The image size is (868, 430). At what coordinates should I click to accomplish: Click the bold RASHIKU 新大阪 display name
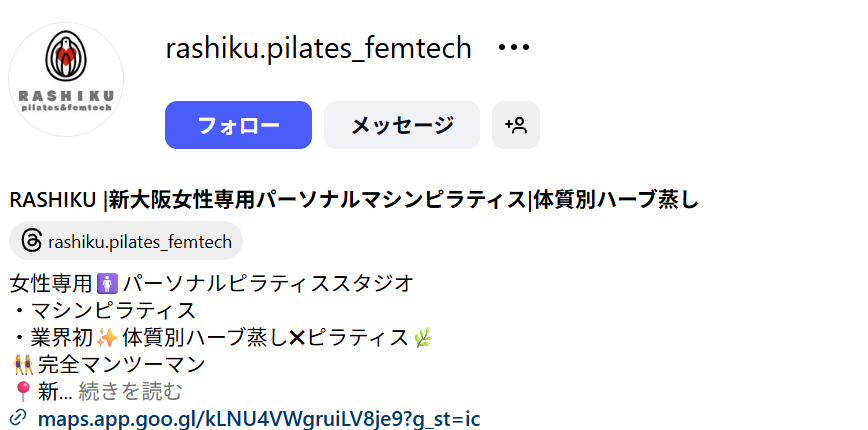[x=353, y=200]
